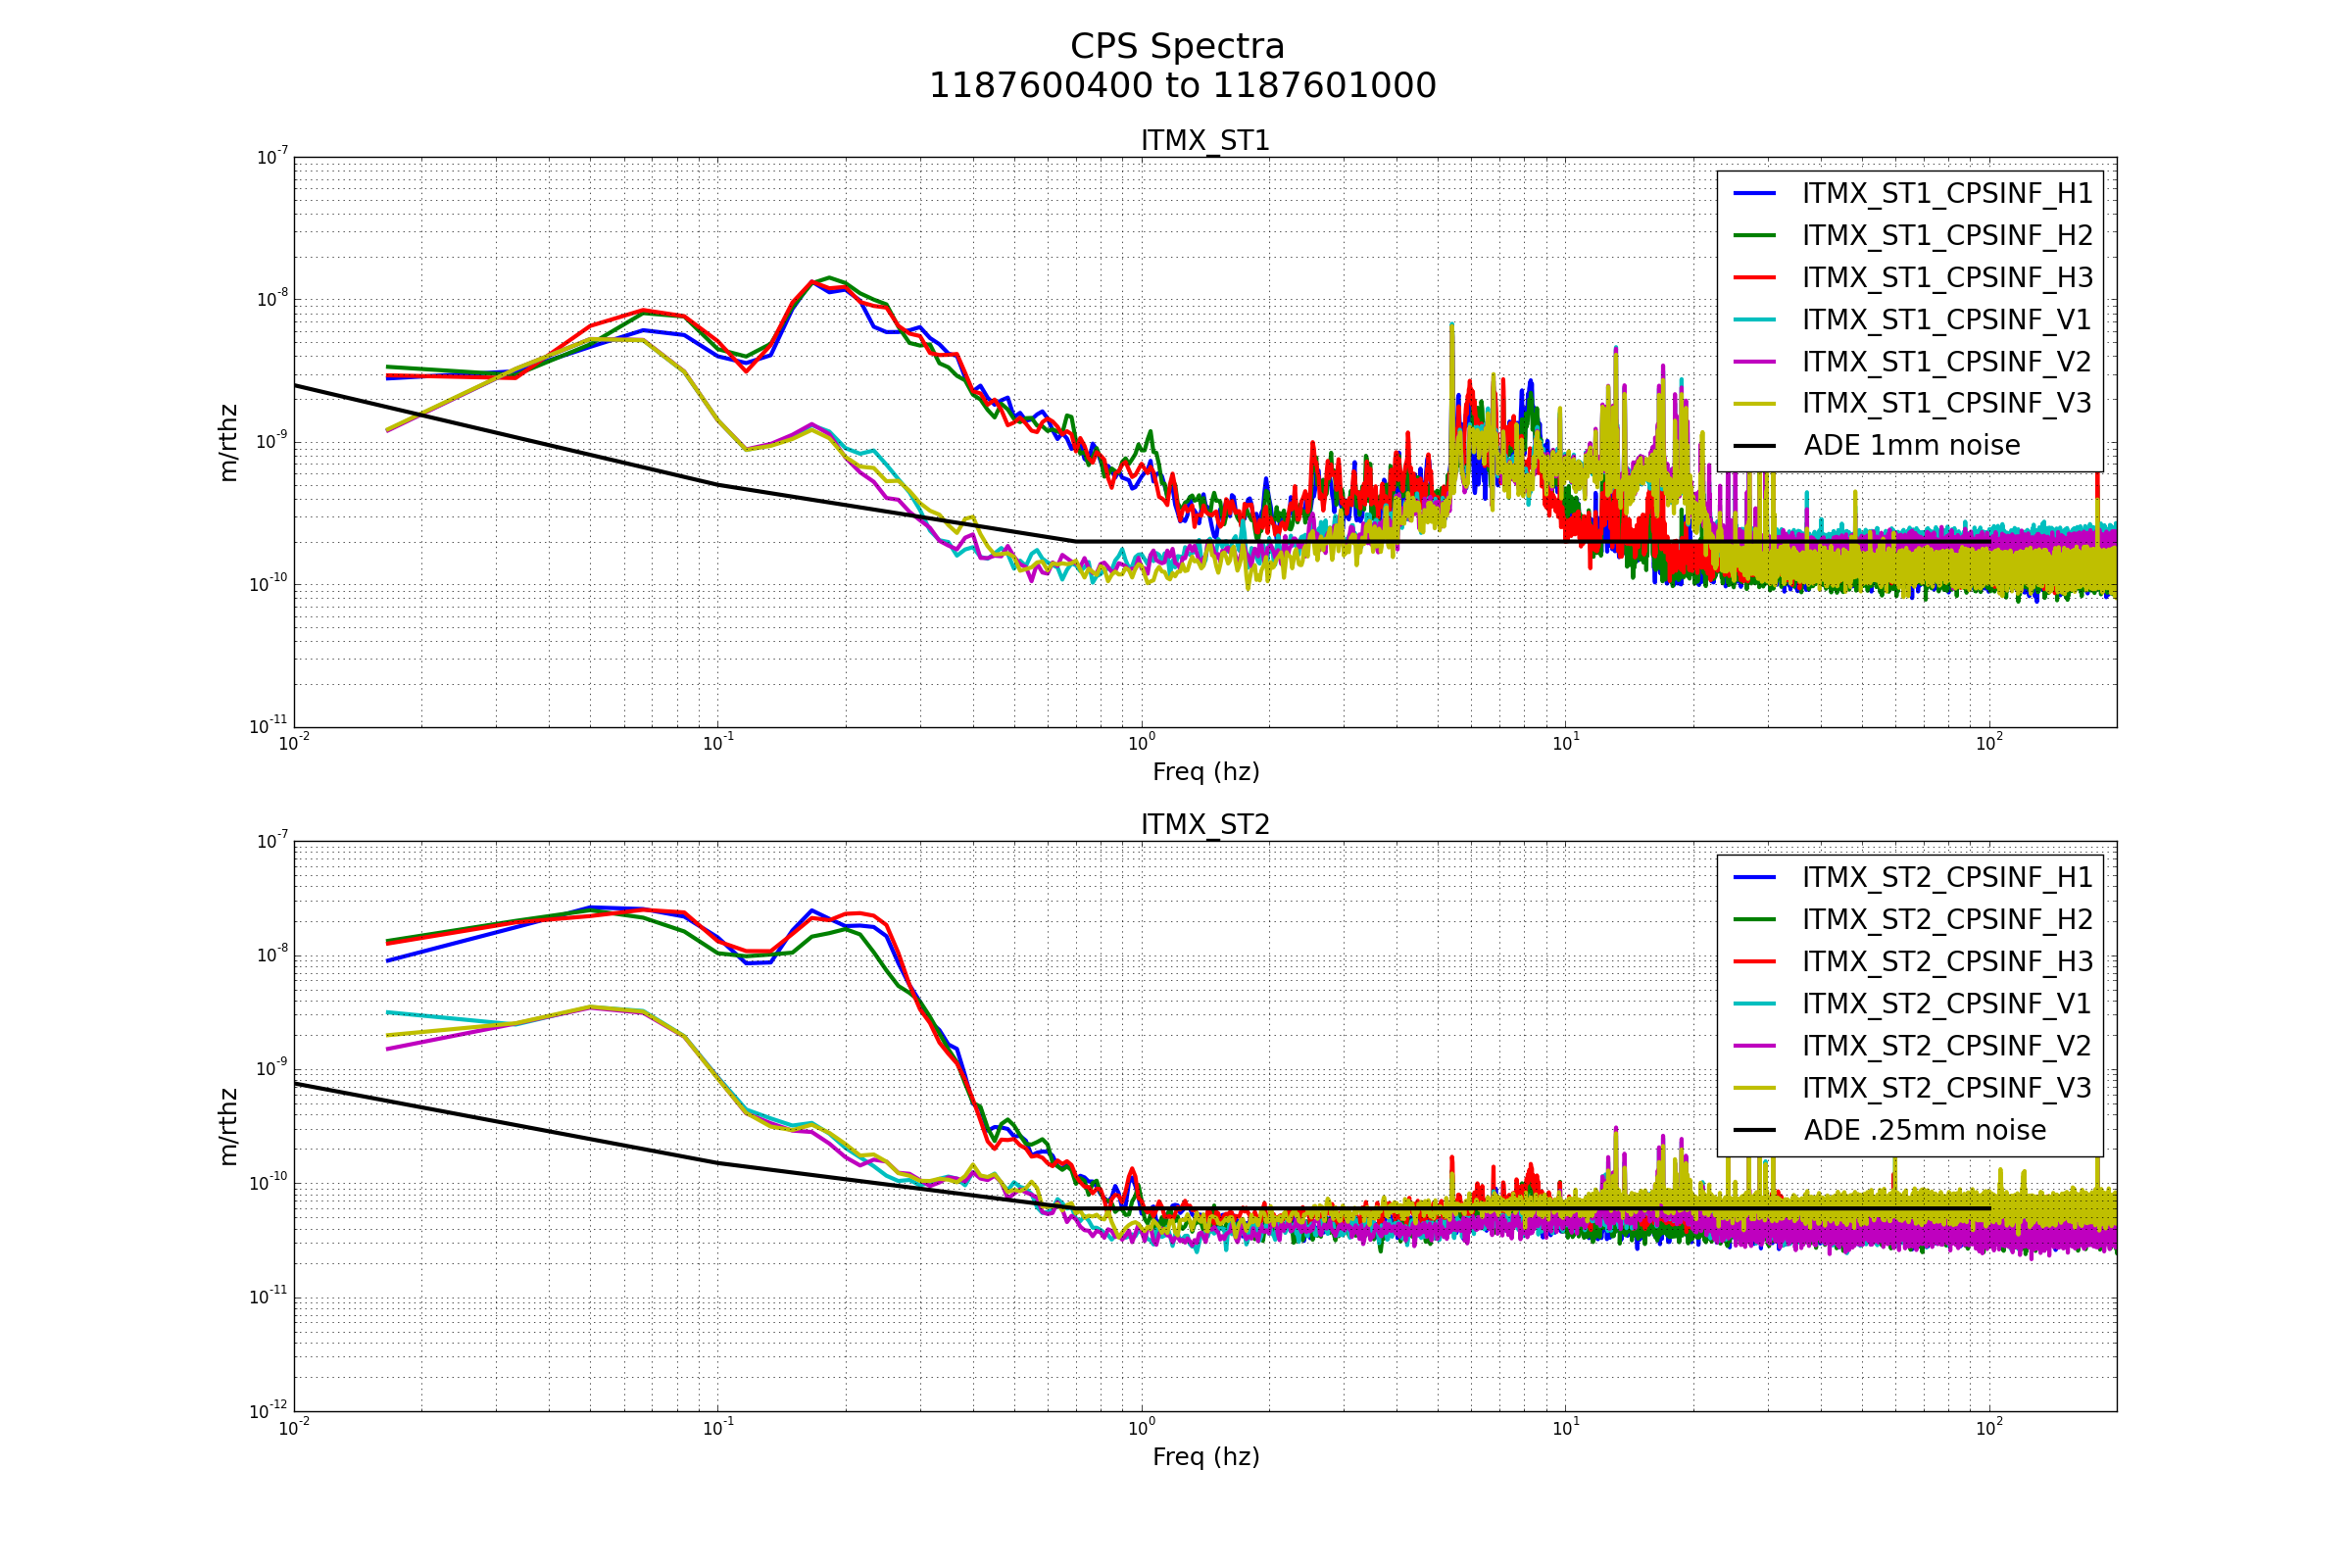Click the top plot's Freq (hz) axis label
2352x1568 pixels.
tap(1205, 772)
